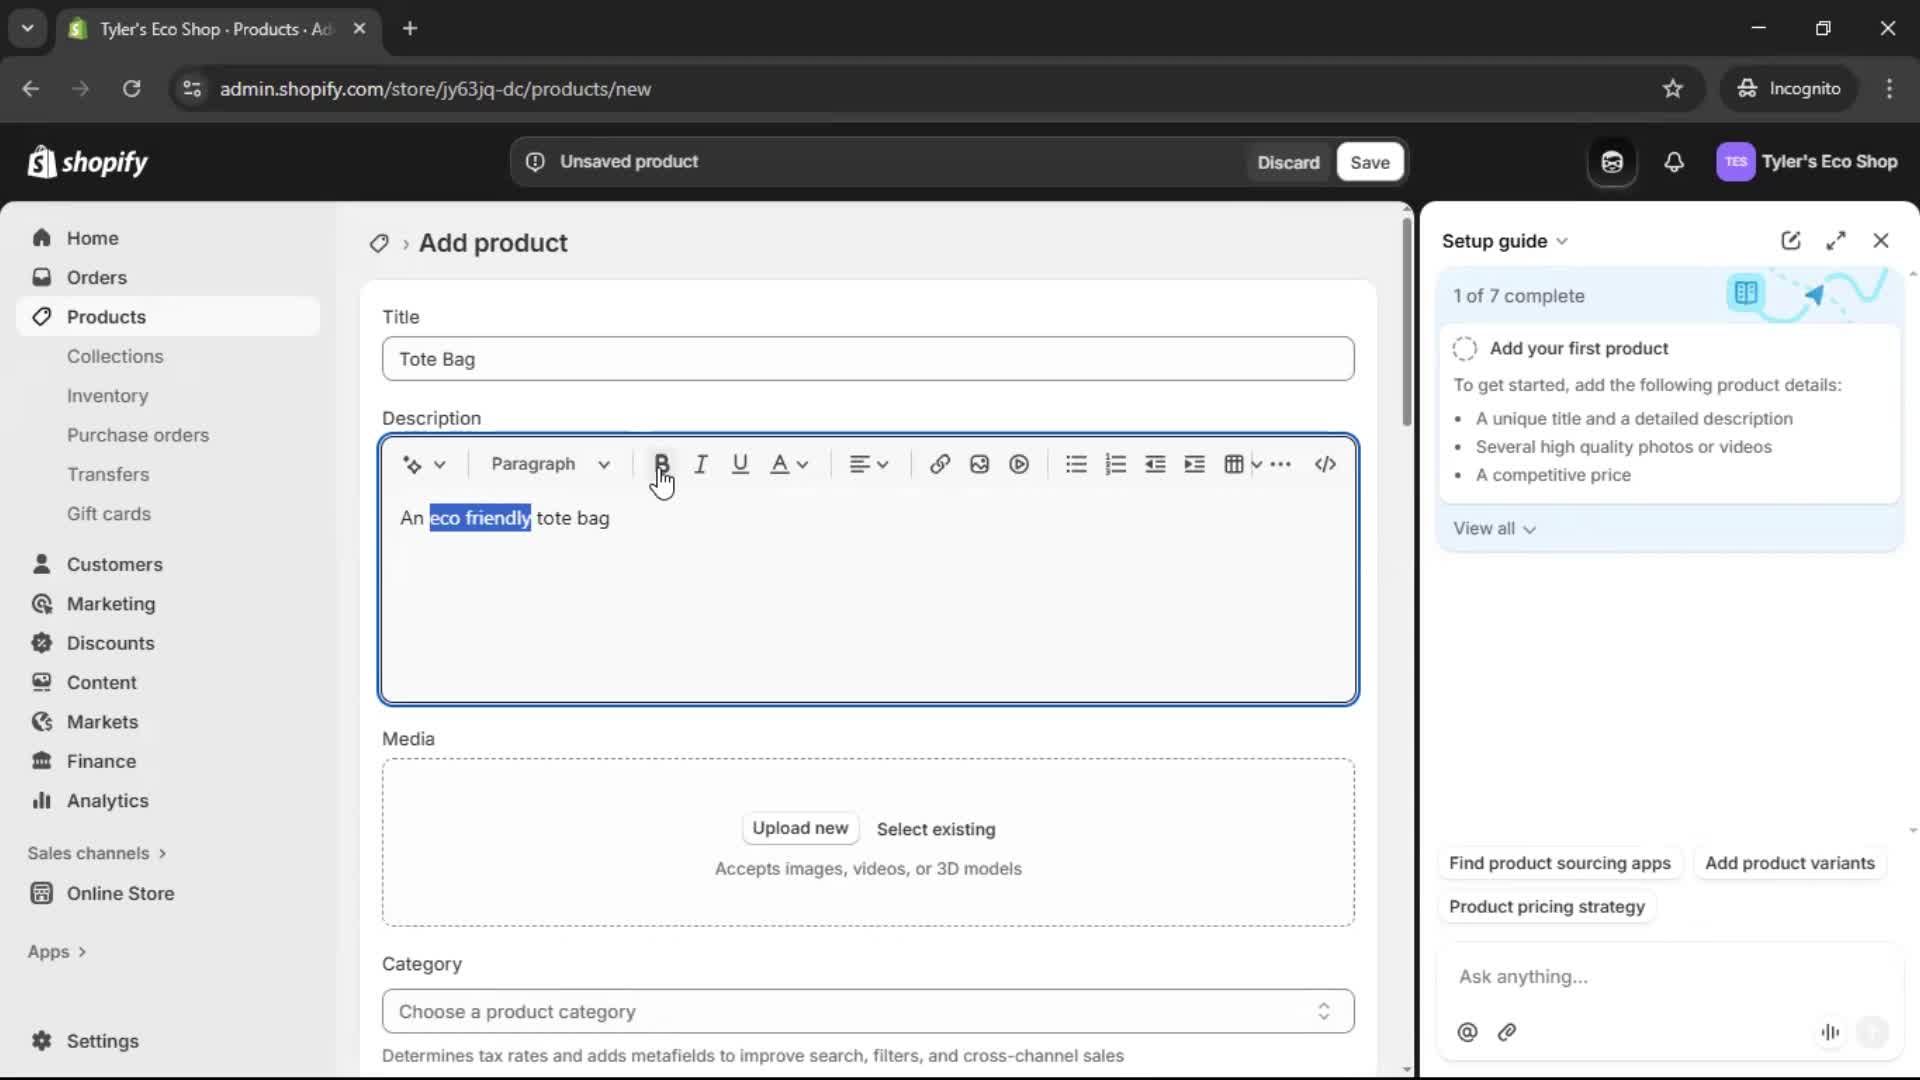Create a bulleted list
Image resolution: width=1920 pixels, height=1080 pixels.
click(x=1075, y=464)
